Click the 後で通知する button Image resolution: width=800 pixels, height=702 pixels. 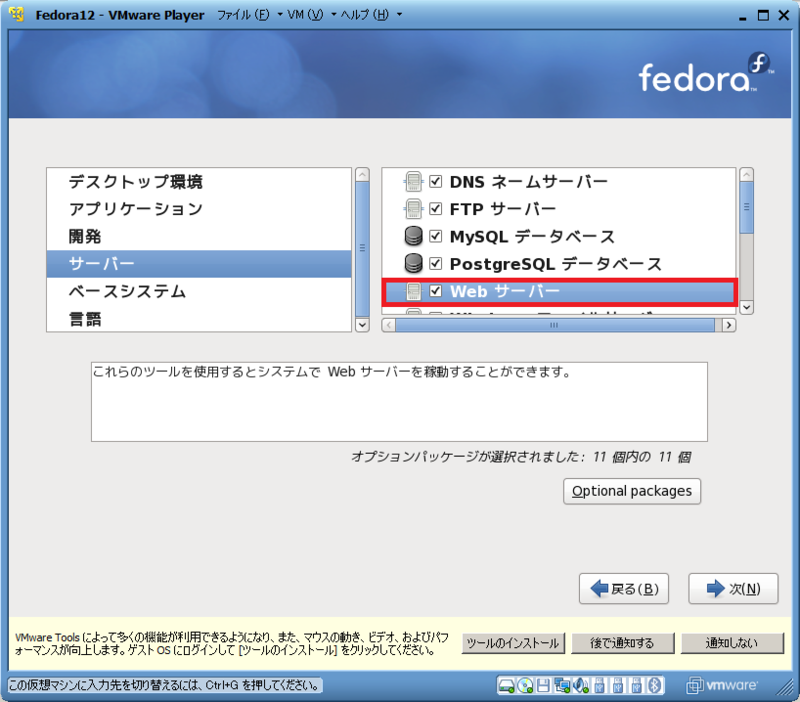pos(622,643)
